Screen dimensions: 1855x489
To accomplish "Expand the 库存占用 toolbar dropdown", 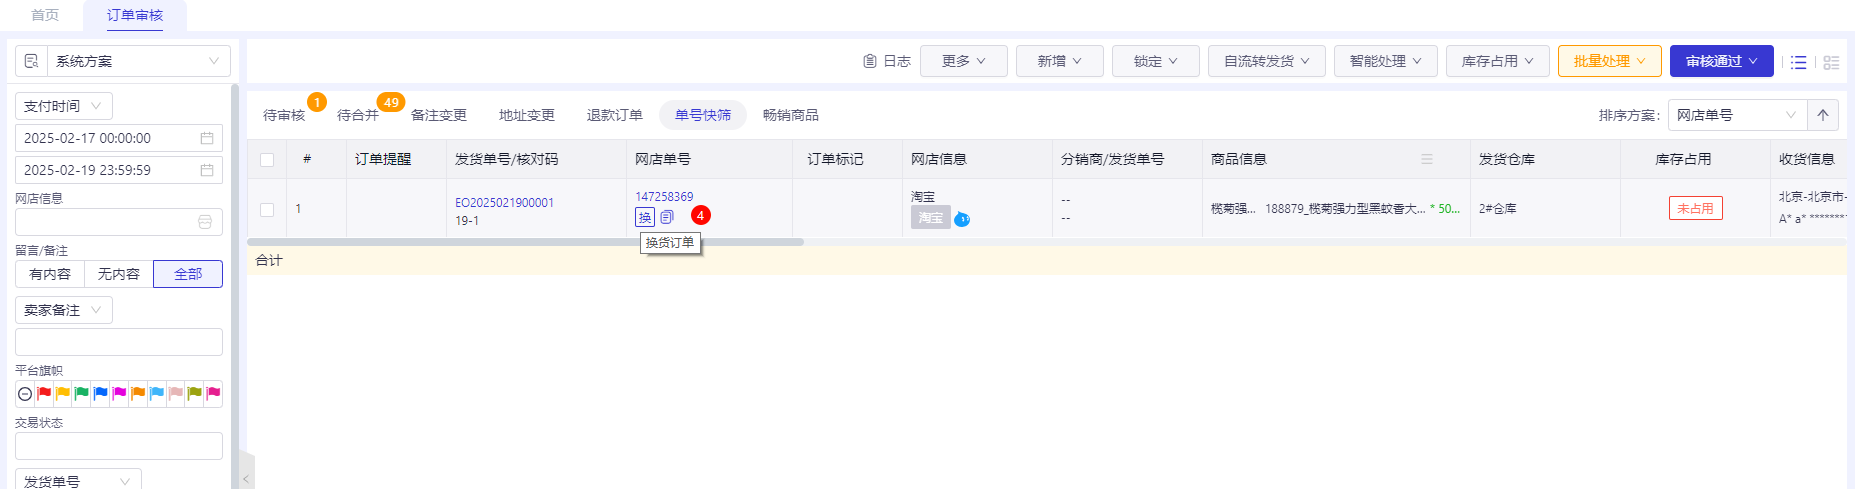I will coord(1498,61).
